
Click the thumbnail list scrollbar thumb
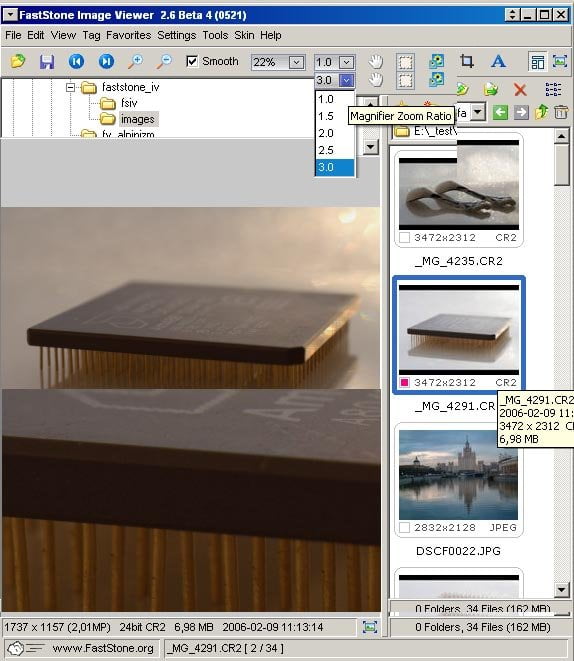561,165
